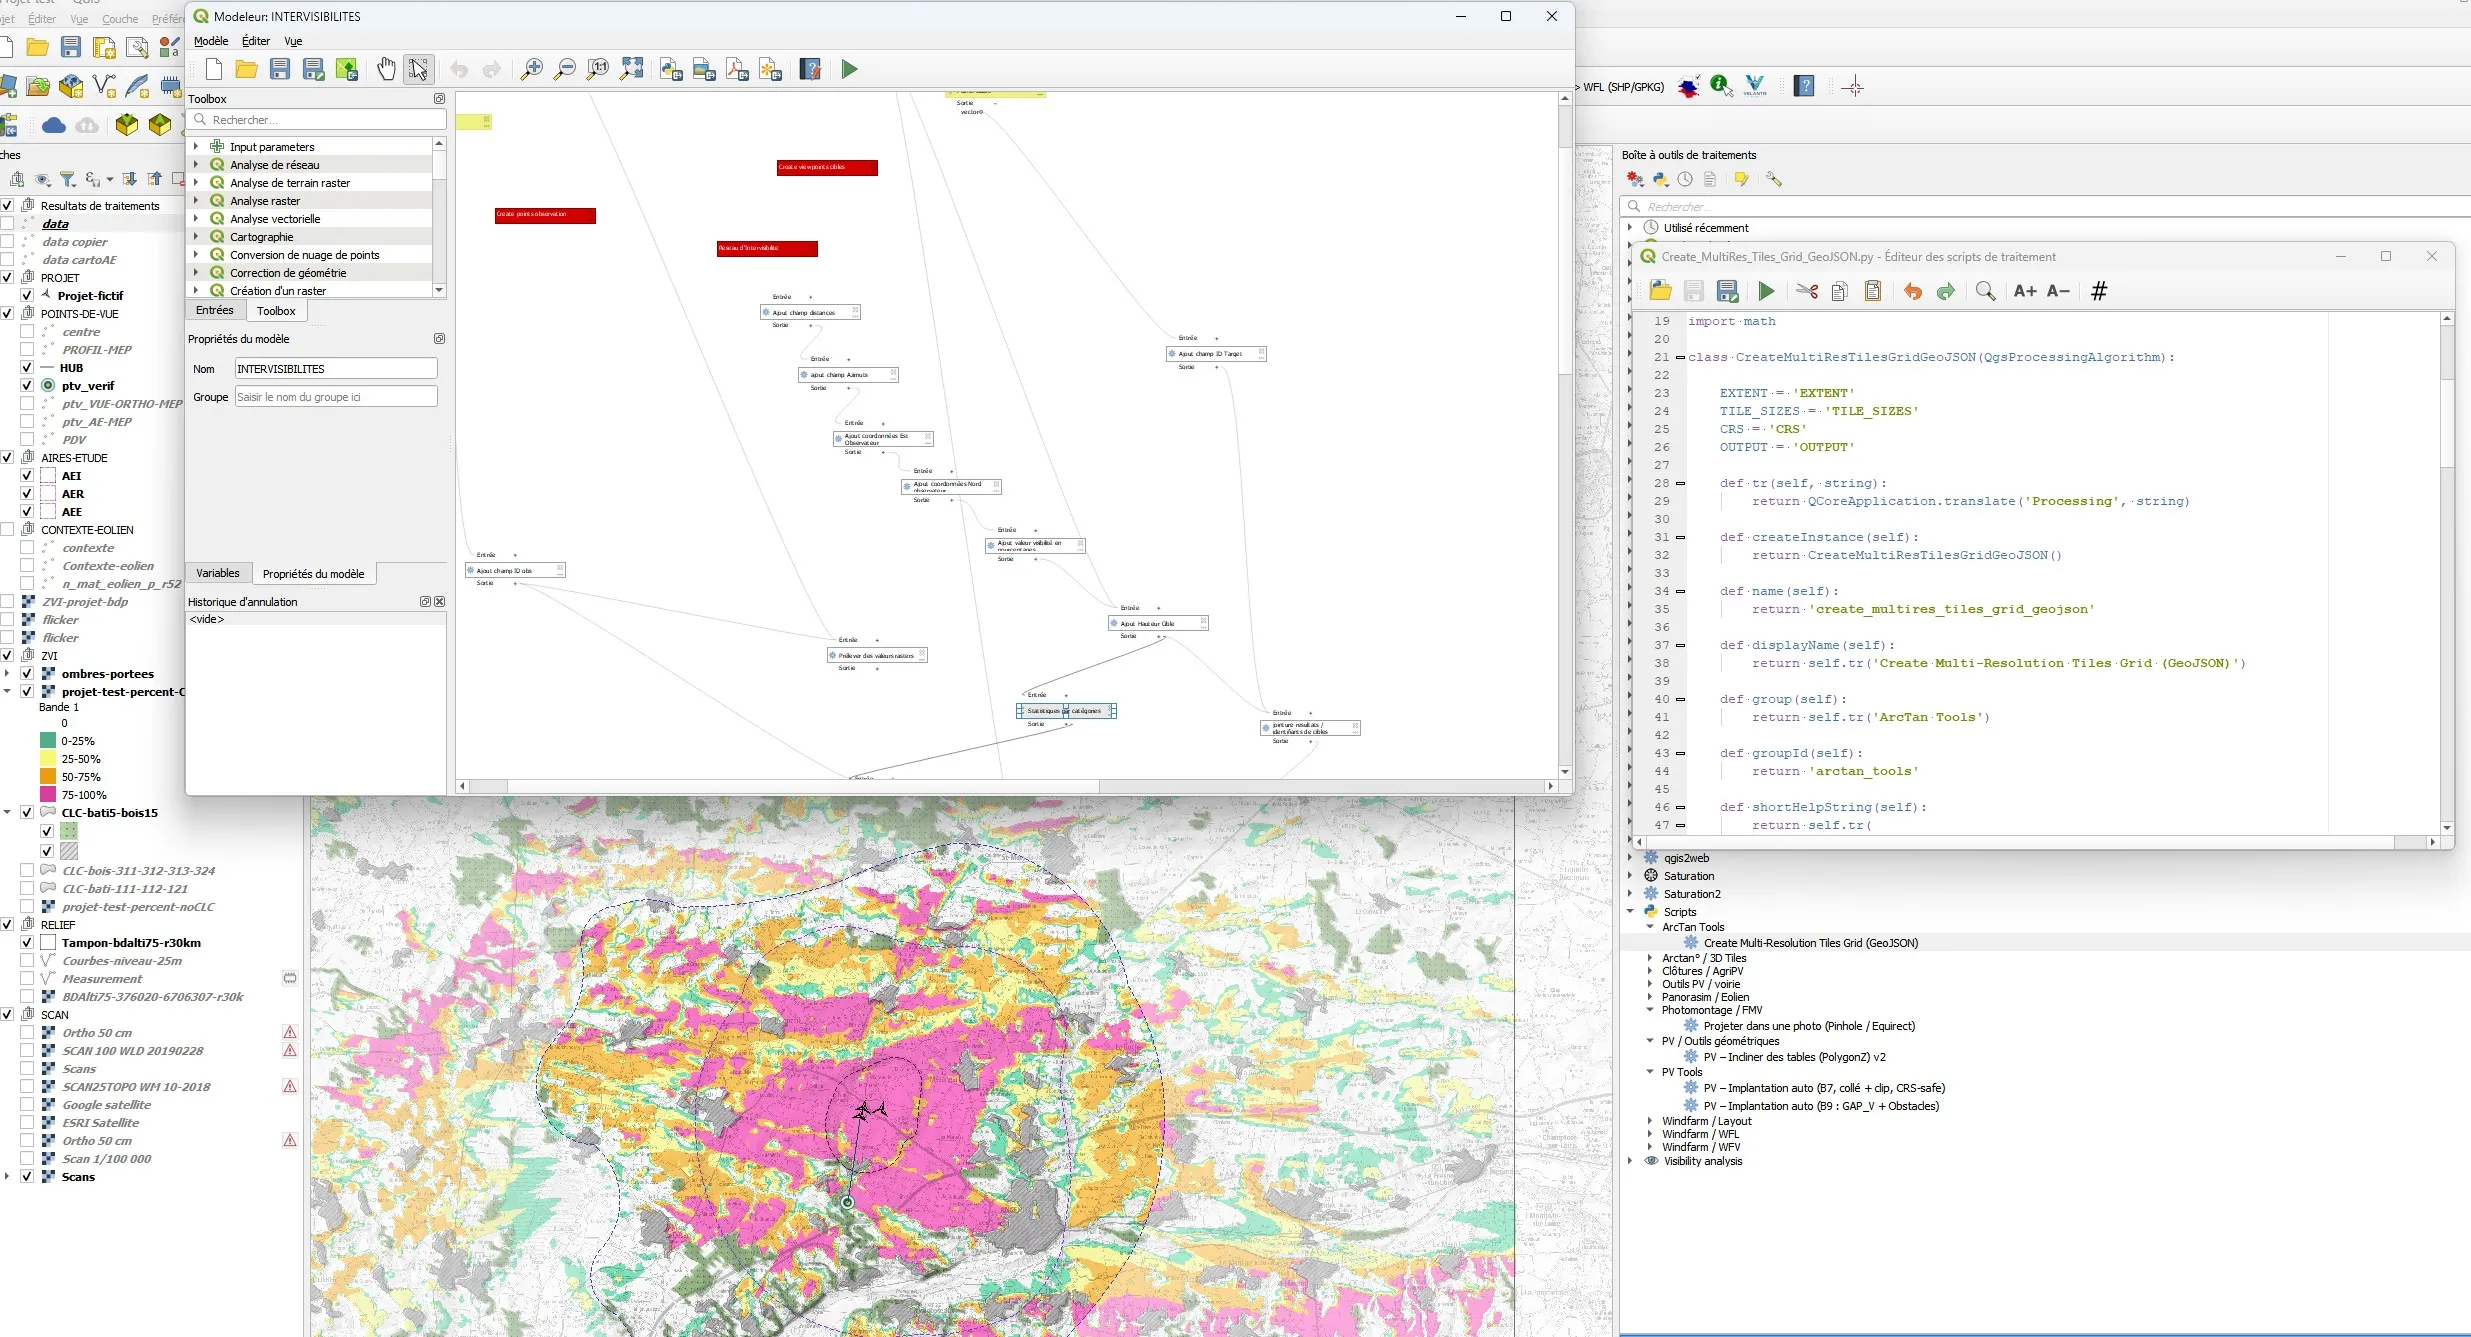Screen dimensions: 2471x1337
Task: Open script file in script editor
Action: (1661, 291)
